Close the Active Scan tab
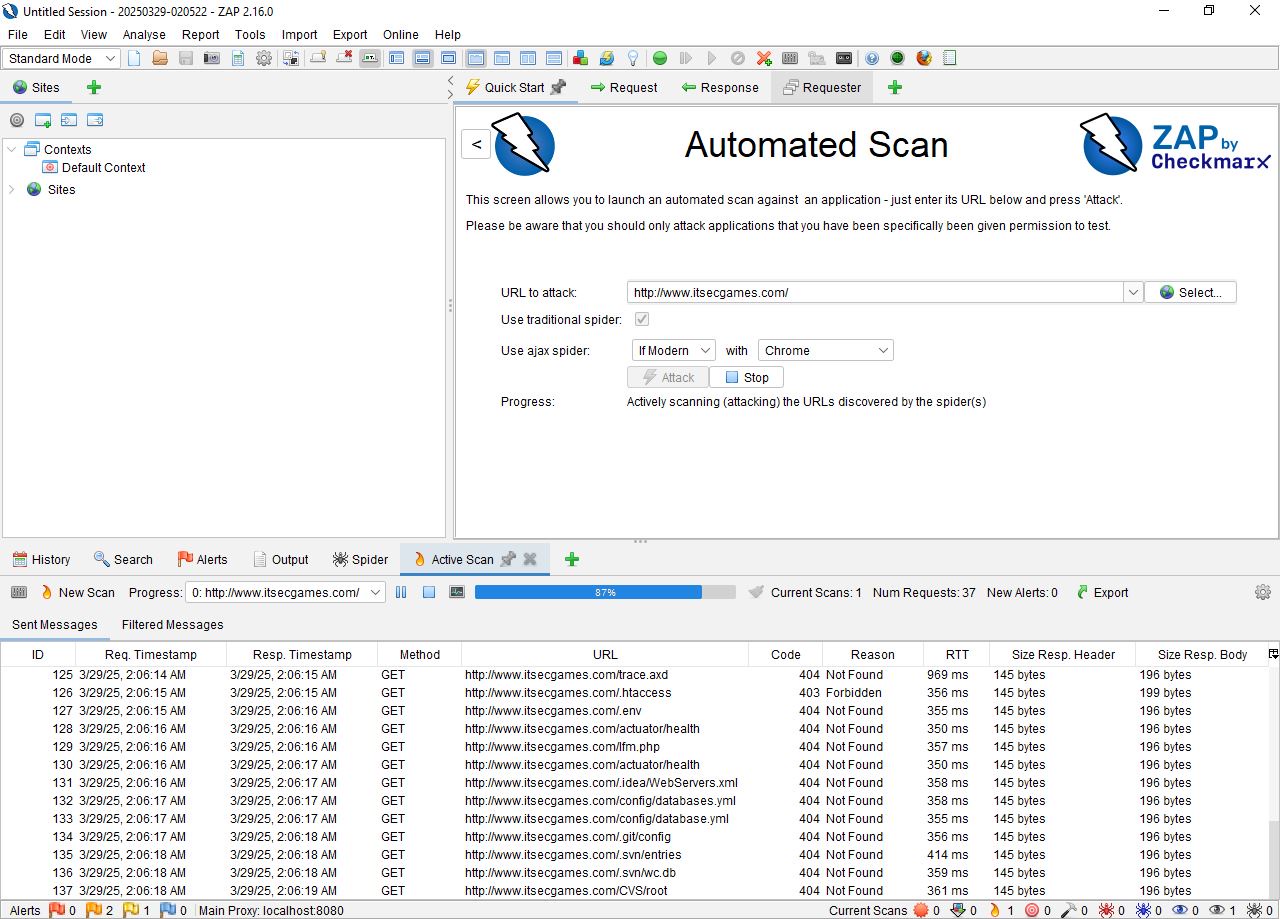Screen dimensions: 1280x919 pos(530,559)
